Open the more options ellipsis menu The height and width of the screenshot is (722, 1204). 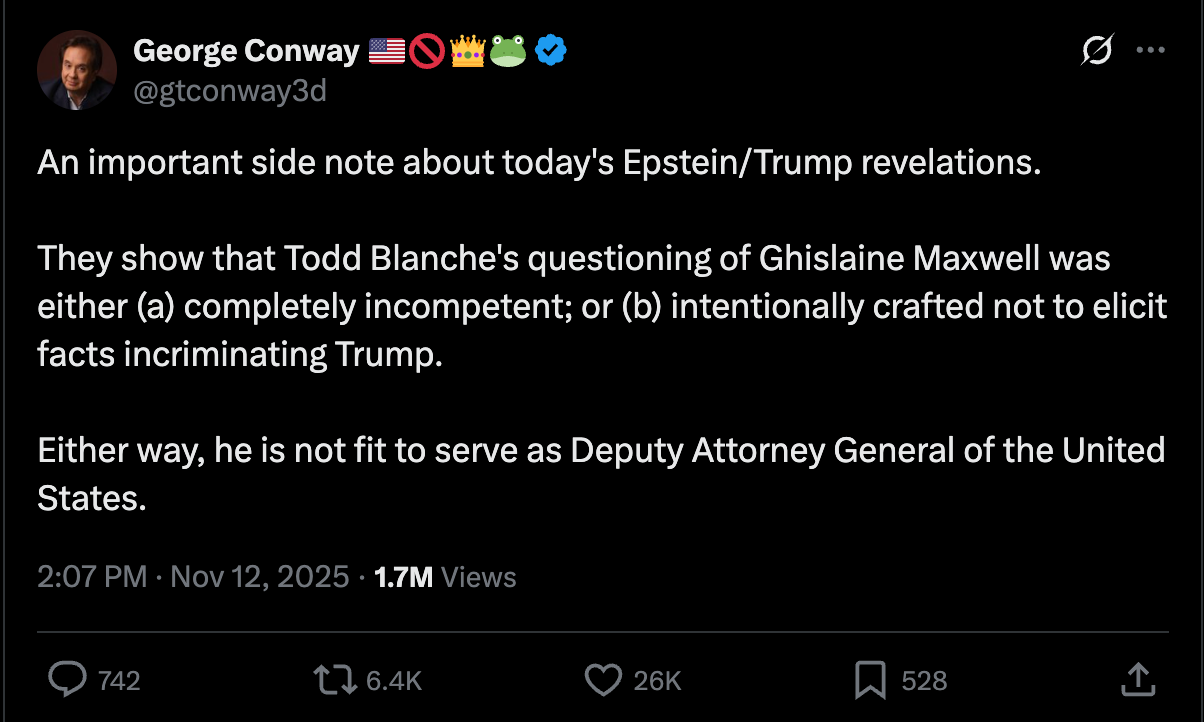point(1152,49)
